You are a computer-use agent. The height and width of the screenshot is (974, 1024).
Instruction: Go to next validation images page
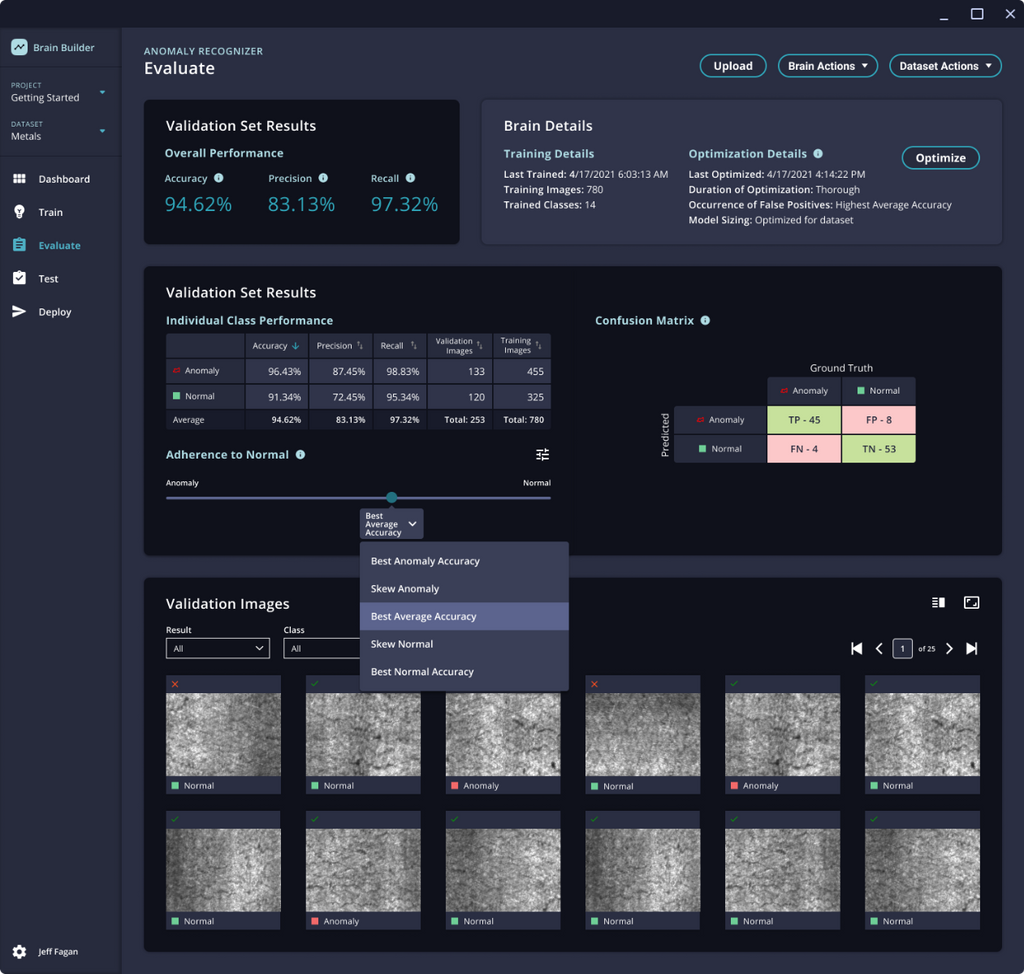949,649
